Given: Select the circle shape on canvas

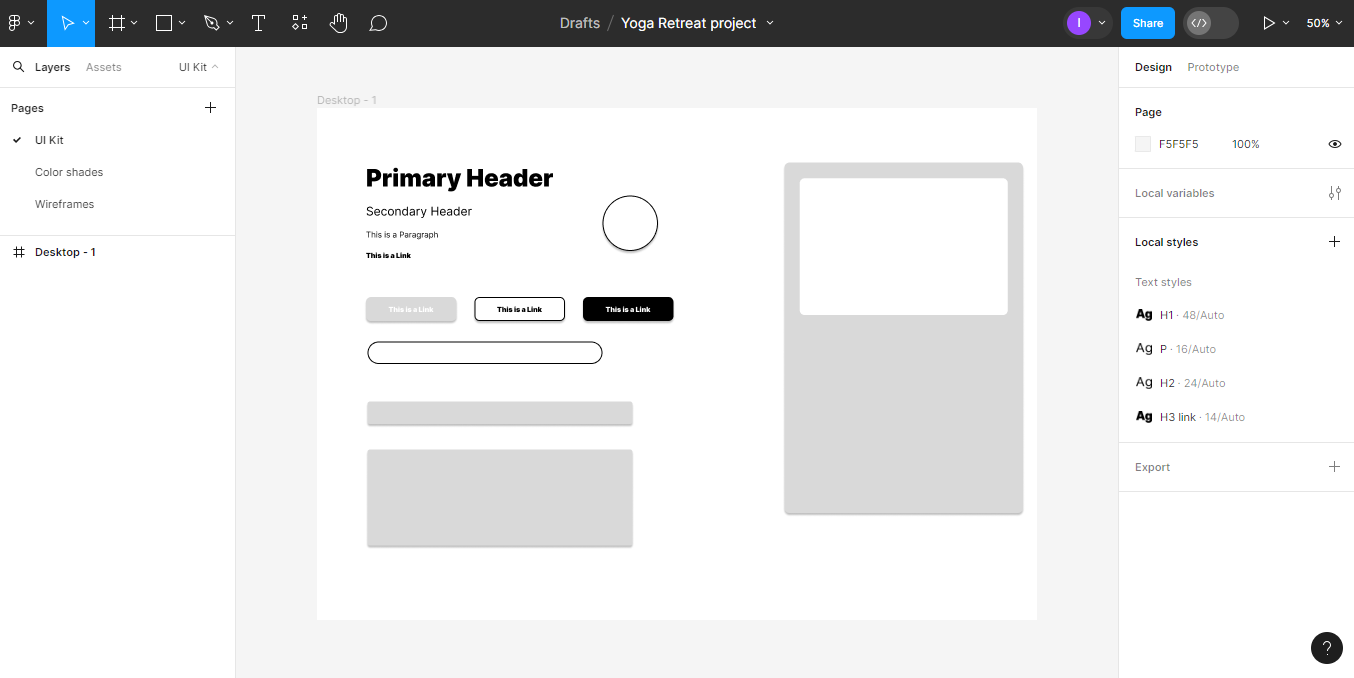Looking at the screenshot, I should tap(630, 223).
